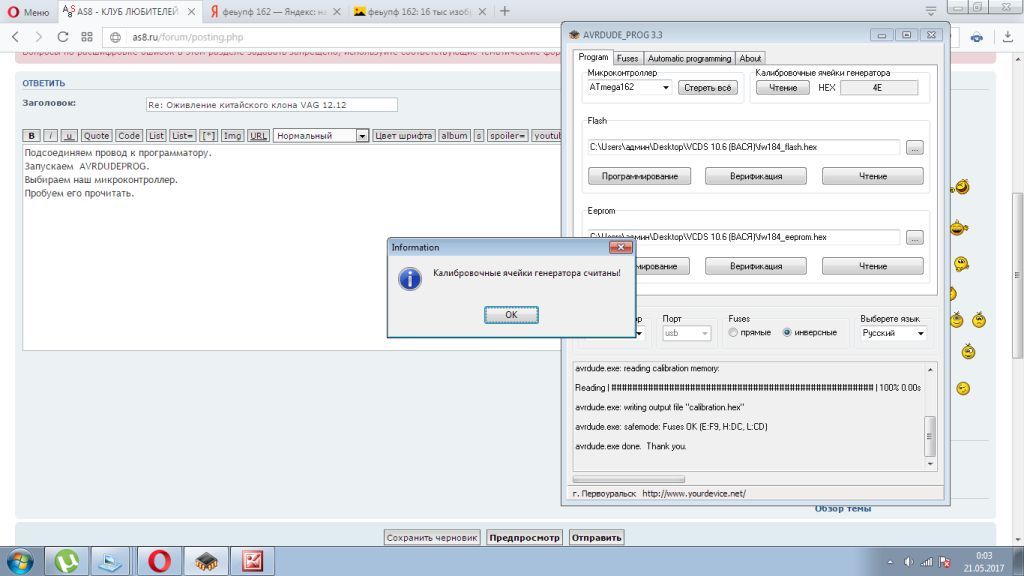Image resolution: width=1024 pixels, height=576 pixels.
Task: Click the HEX calibration value field 4E
Action: point(878,88)
